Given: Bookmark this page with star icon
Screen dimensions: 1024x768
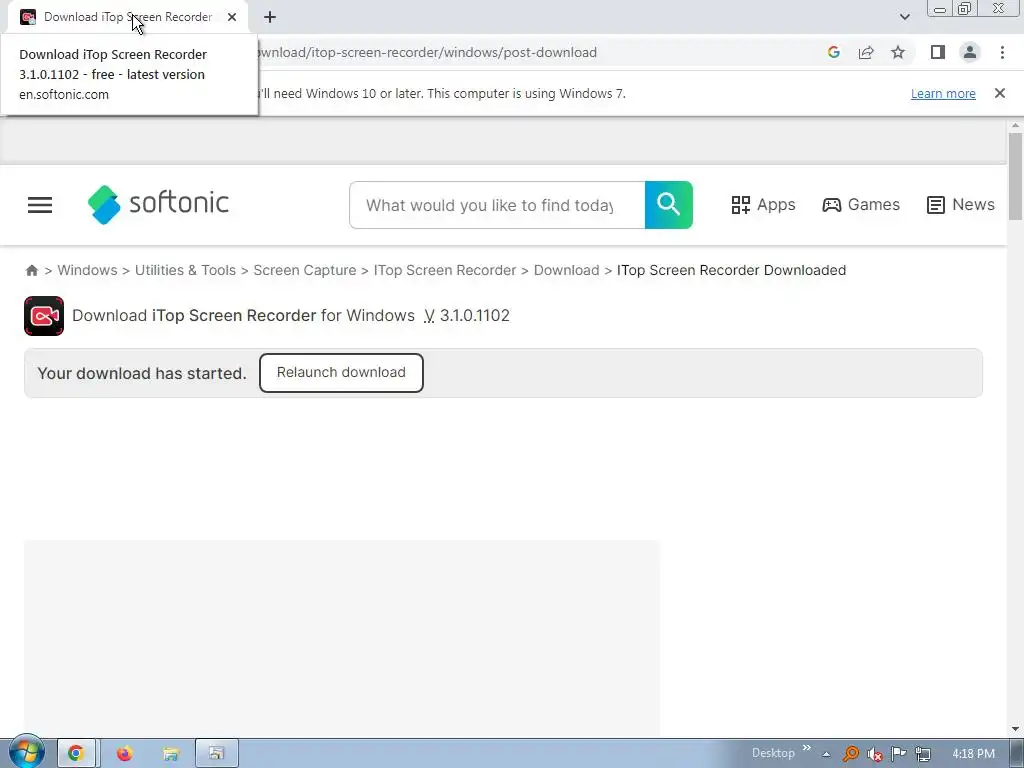Looking at the screenshot, I should 898,52.
